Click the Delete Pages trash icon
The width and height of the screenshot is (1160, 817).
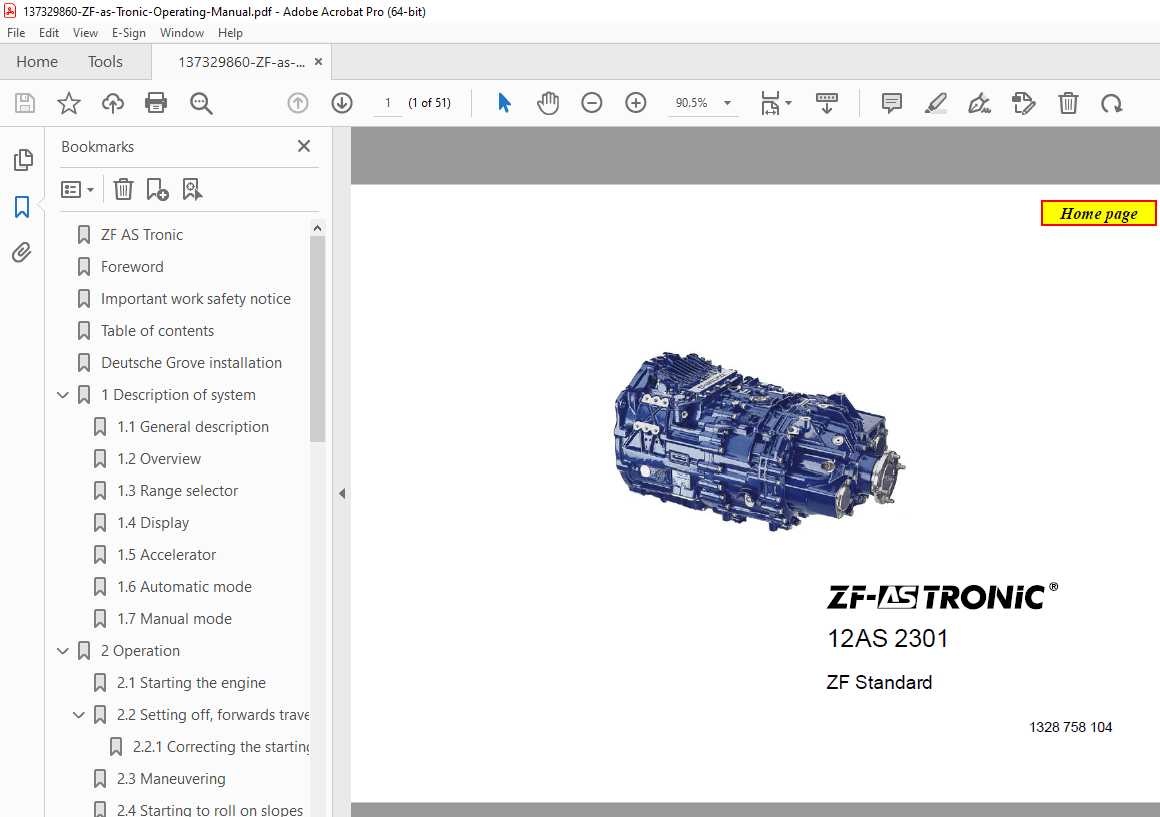(1068, 103)
